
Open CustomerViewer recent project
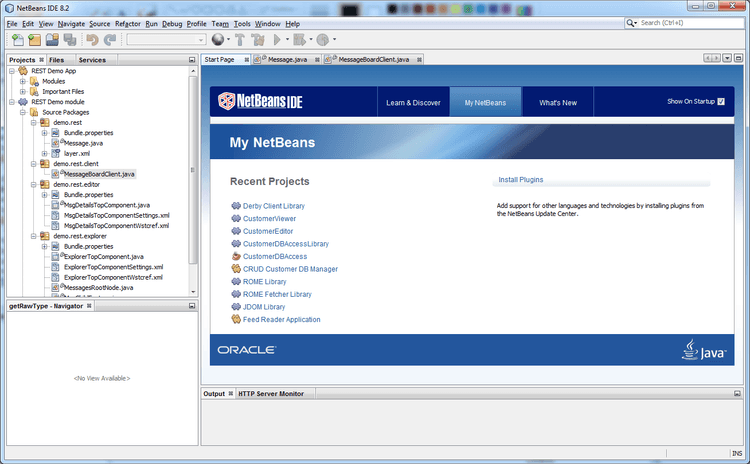point(269,219)
